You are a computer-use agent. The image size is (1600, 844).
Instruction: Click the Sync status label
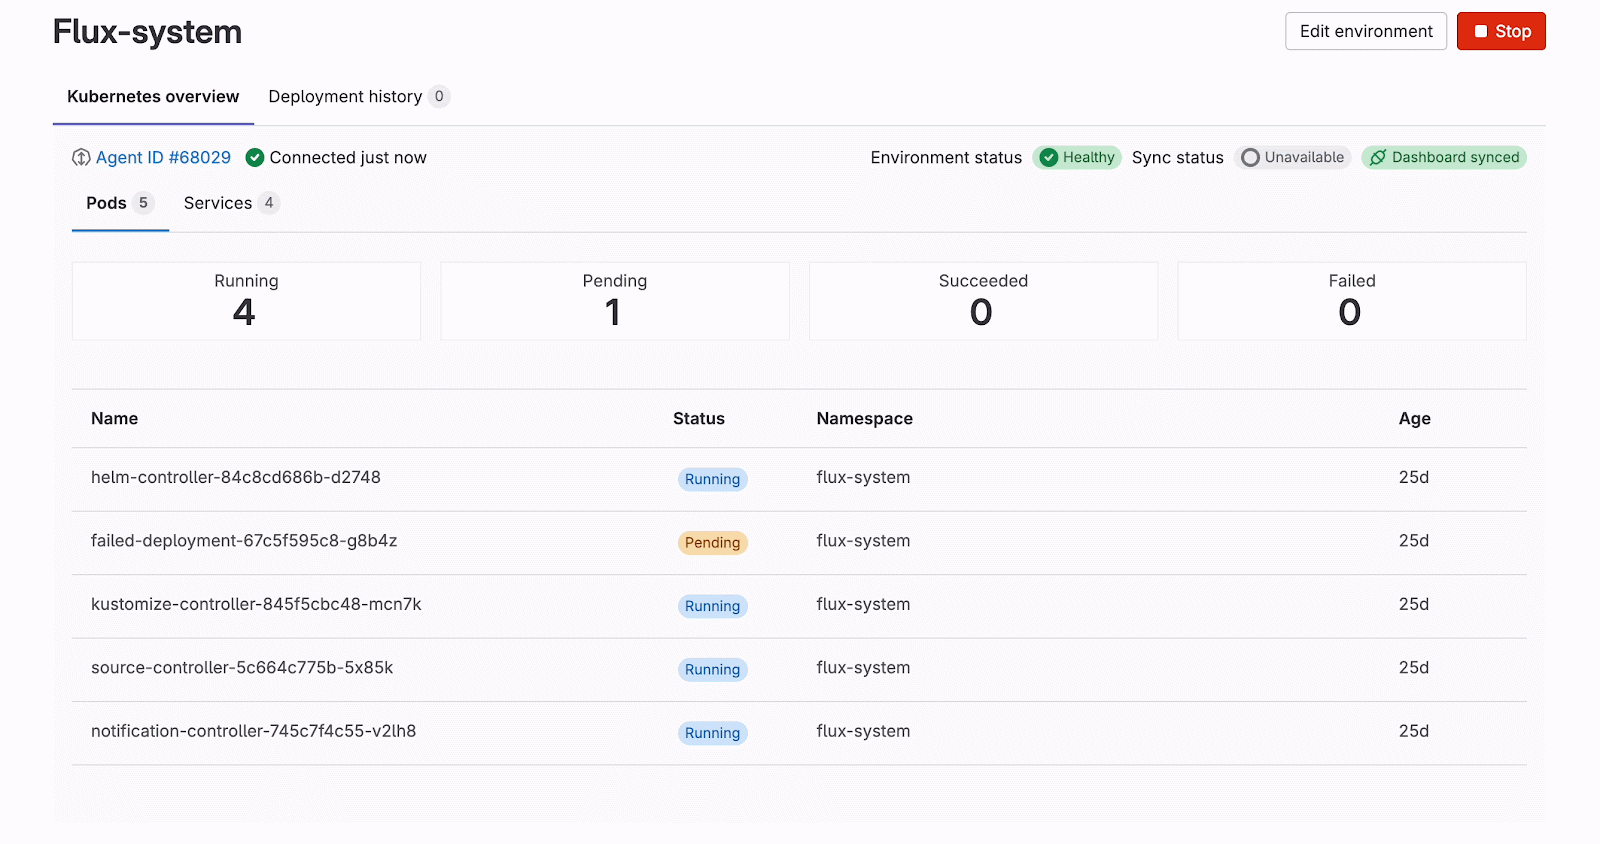click(1178, 158)
